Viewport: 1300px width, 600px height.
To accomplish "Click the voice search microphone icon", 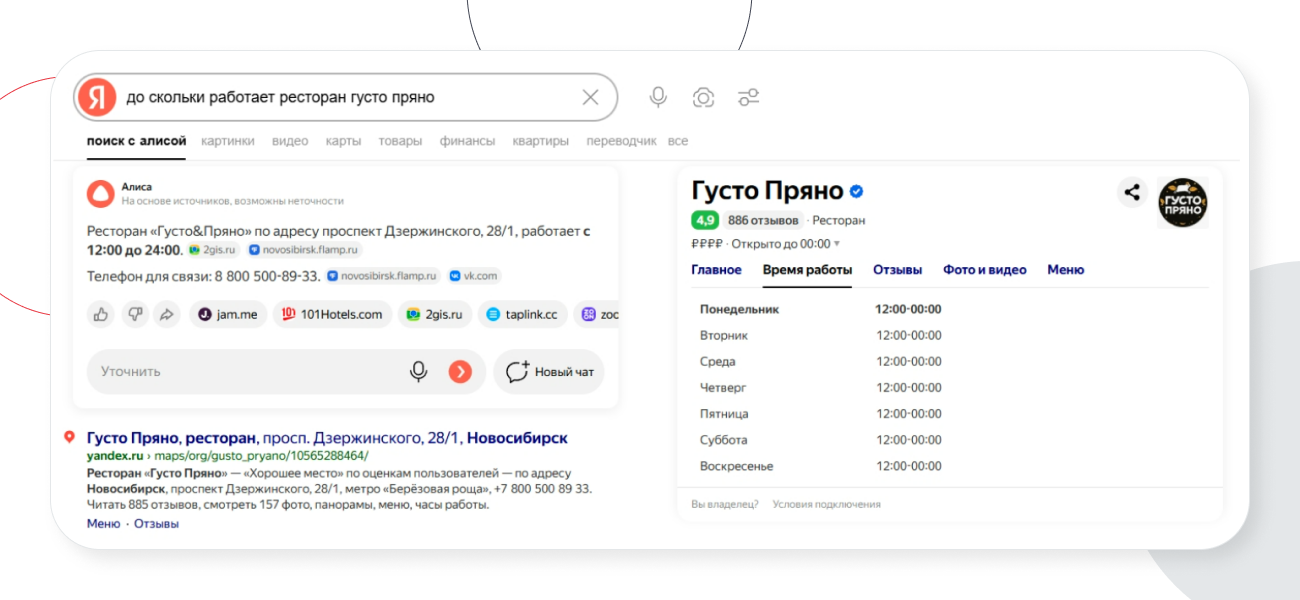I will coord(658,97).
